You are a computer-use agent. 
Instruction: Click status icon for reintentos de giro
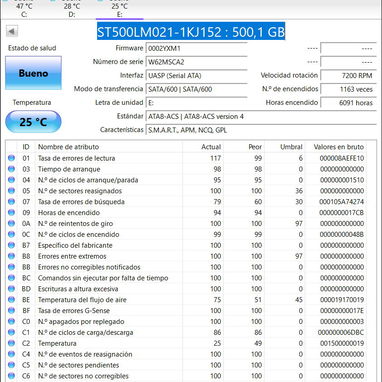click(x=12, y=223)
